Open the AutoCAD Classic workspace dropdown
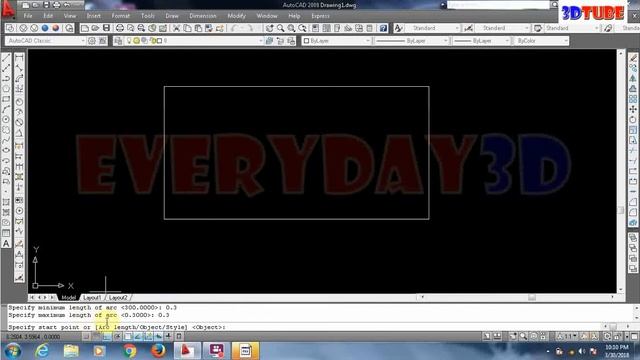 (45, 41)
